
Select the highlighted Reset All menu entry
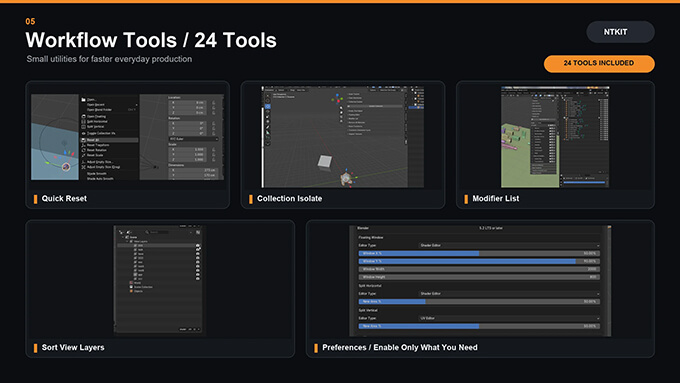click(109, 140)
